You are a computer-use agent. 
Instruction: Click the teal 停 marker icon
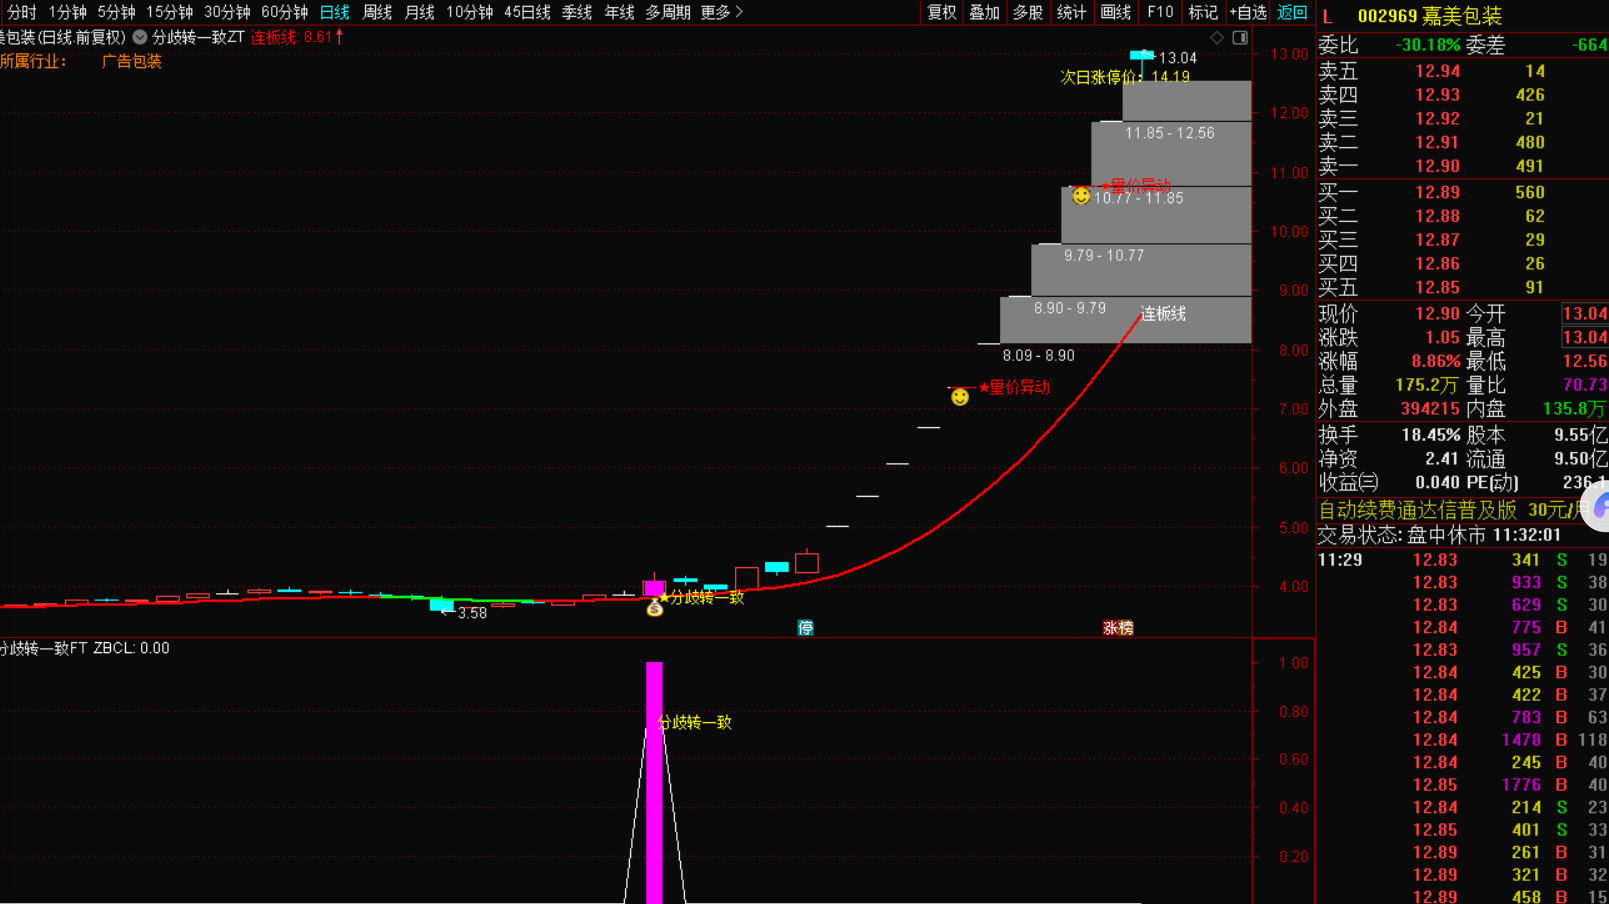tap(805, 628)
